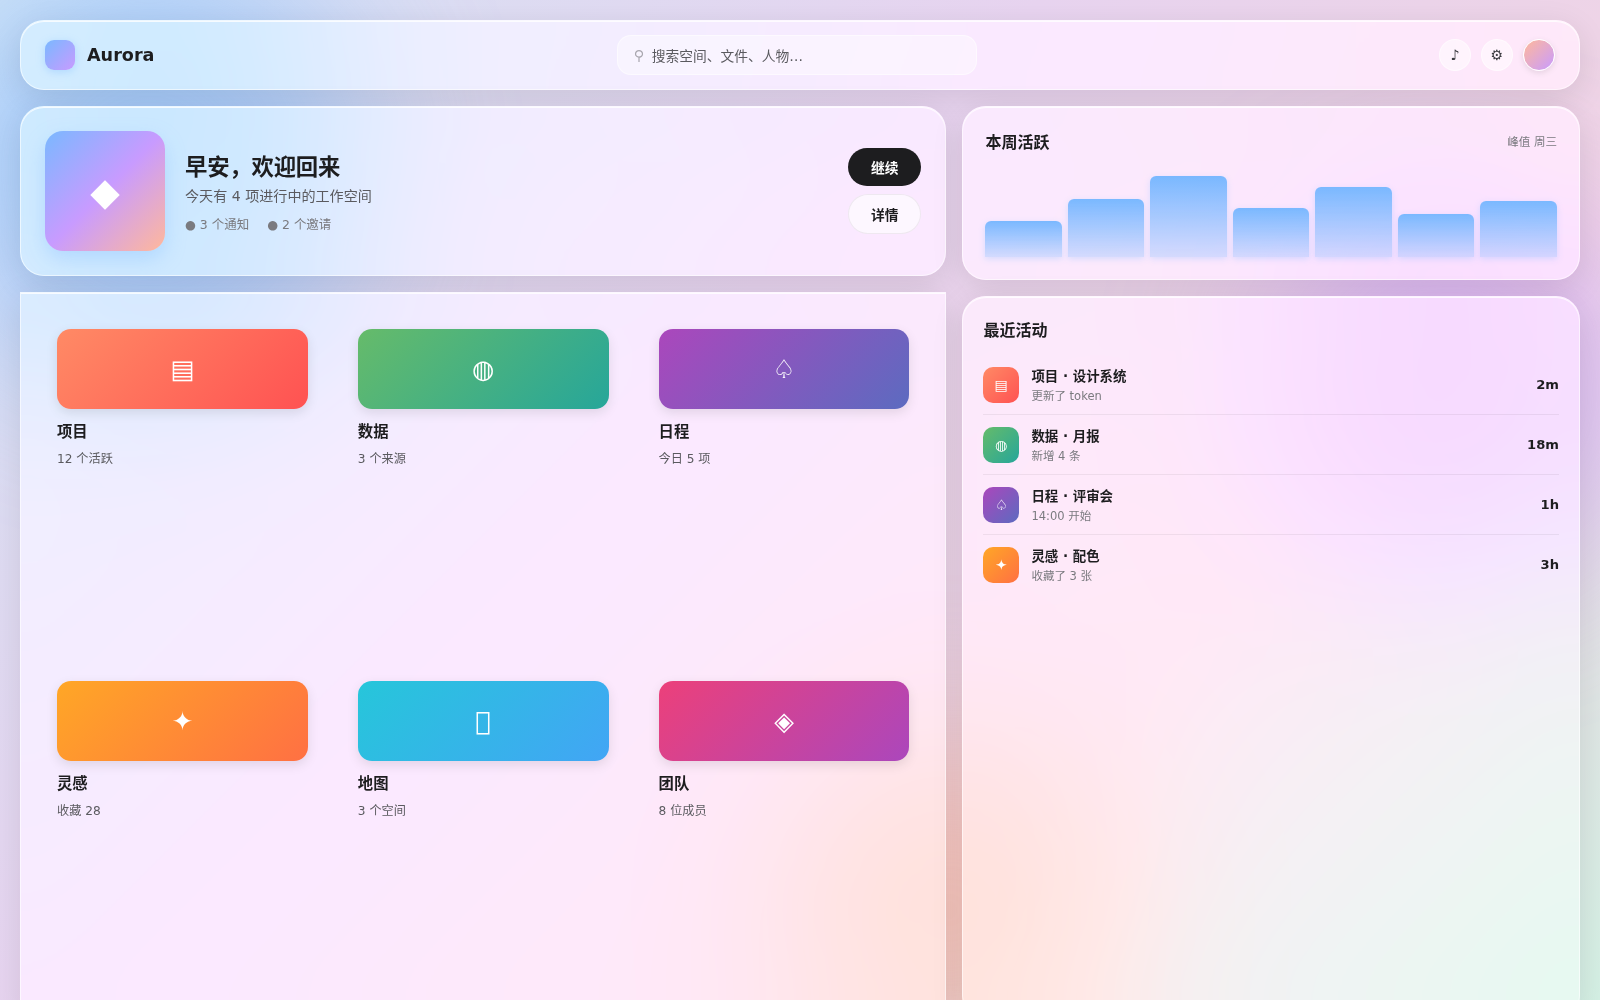Open the 数据 card icon
This screenshot has height=1000, width=1600.
pos(483,369)
